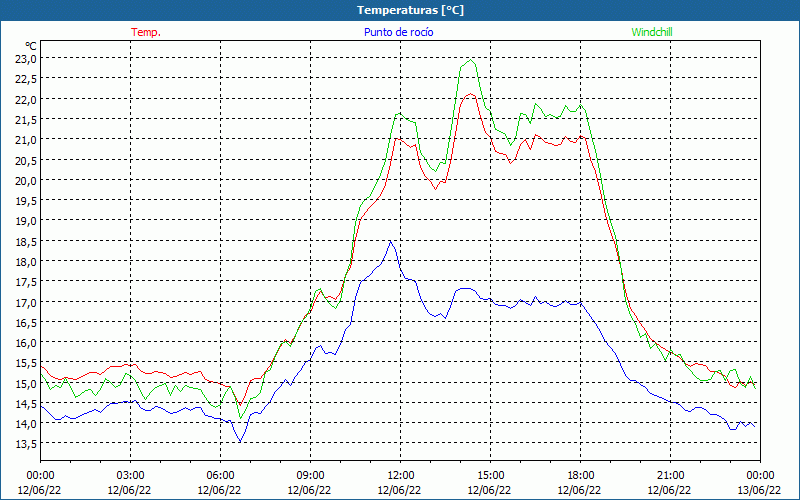This screenshot has width=800, height=500.
Task: Click the blue dew point minimum near 06:40
Action: point(240,441)
